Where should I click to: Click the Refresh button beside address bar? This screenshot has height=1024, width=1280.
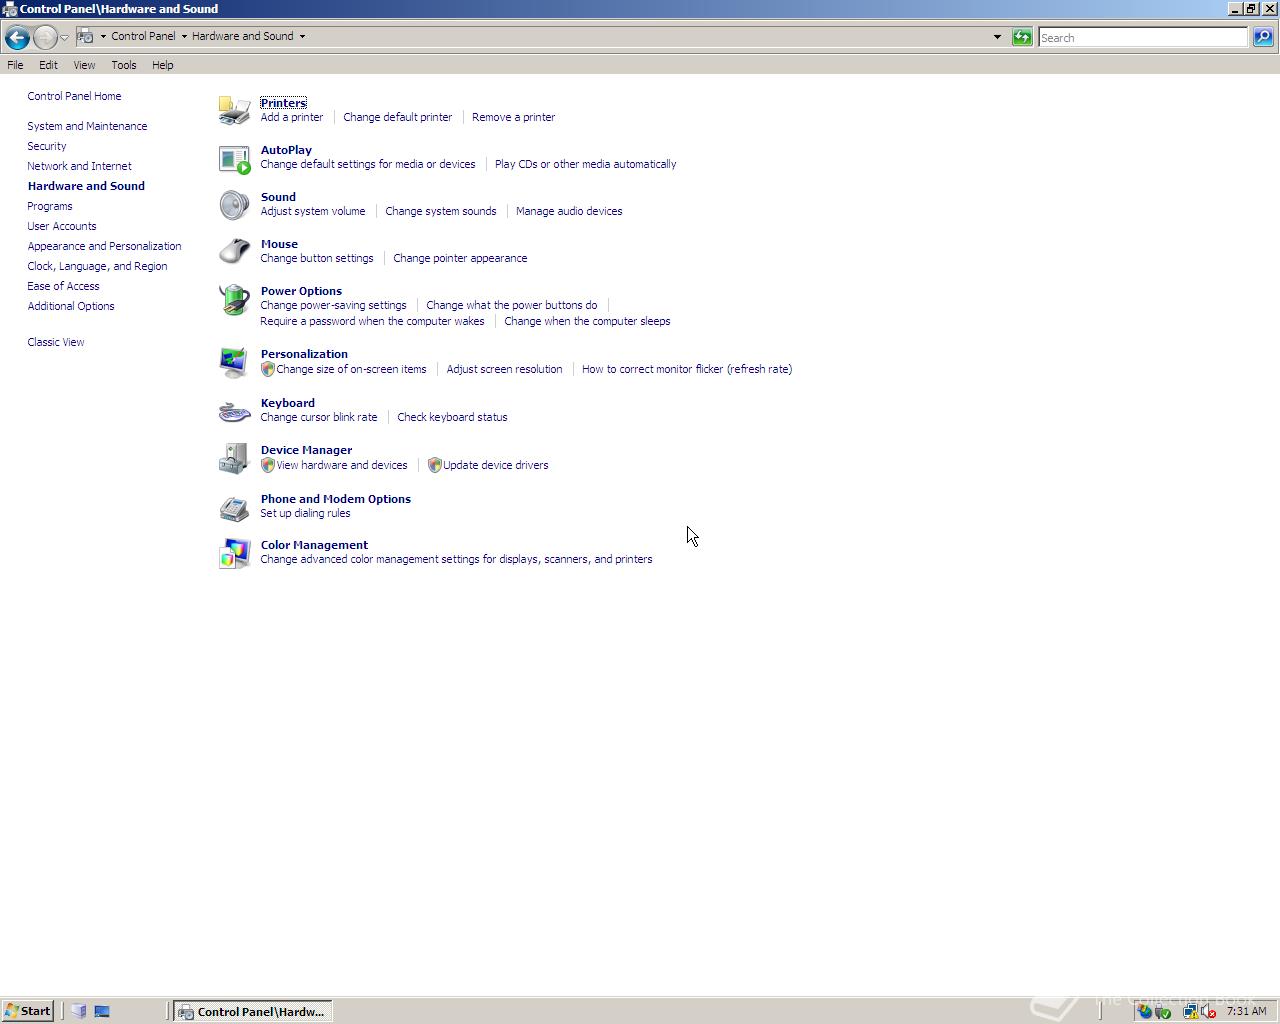pyautogui.click(x=1022, y=37)
